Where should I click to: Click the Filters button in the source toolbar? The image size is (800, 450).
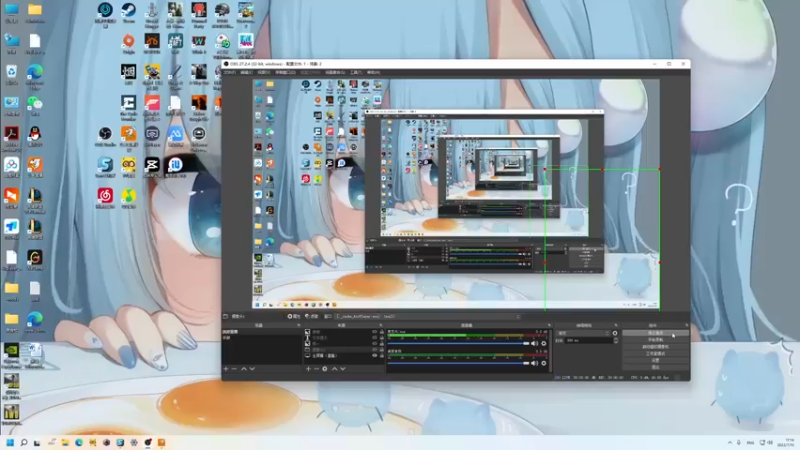311,316
